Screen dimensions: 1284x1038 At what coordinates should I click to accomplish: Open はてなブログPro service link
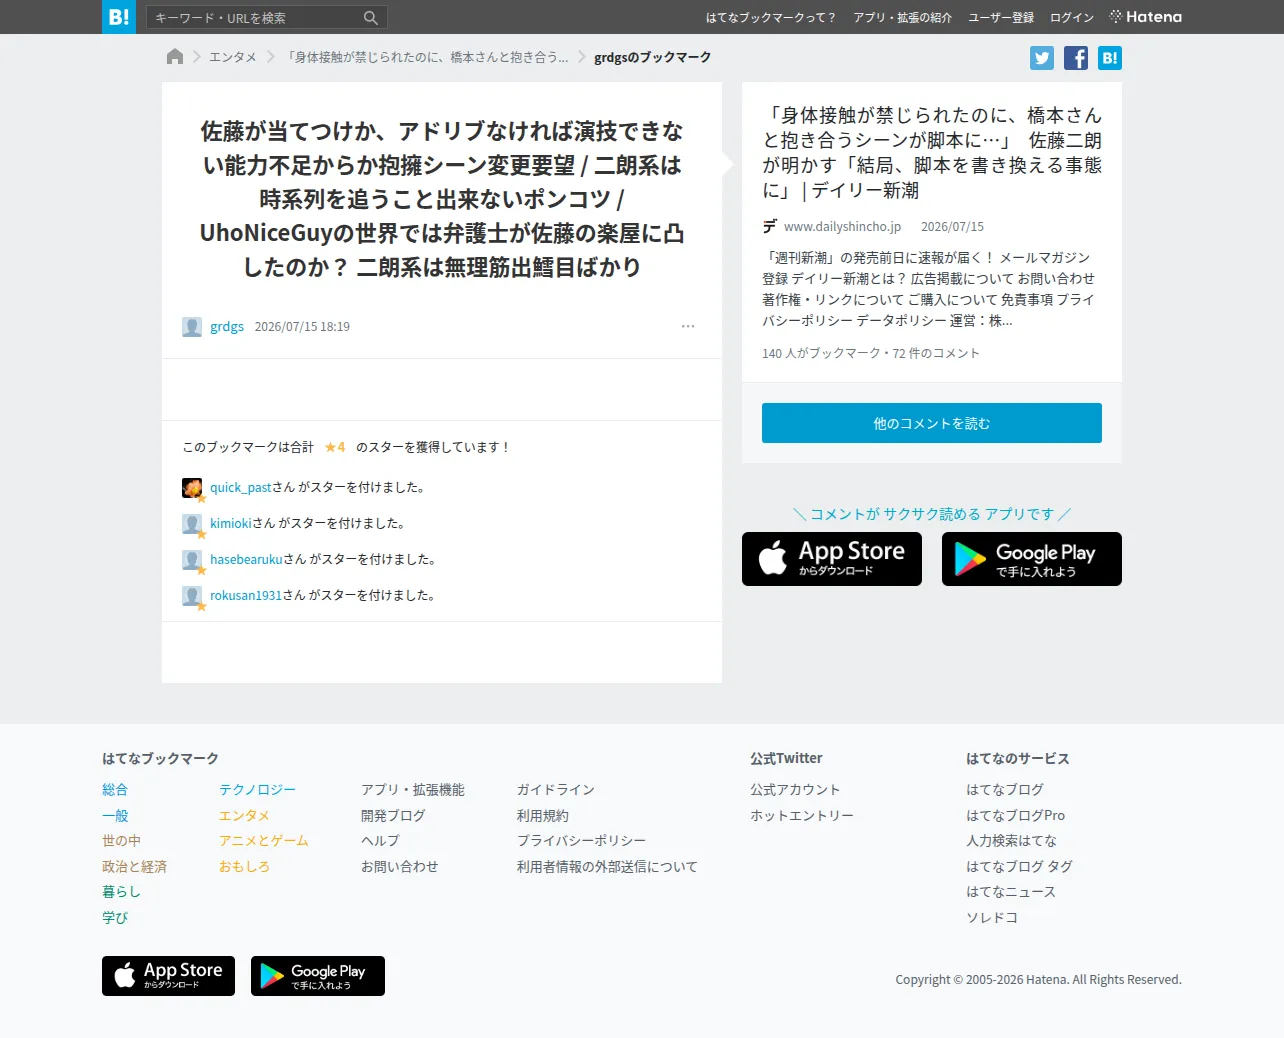coord(1016,816)
